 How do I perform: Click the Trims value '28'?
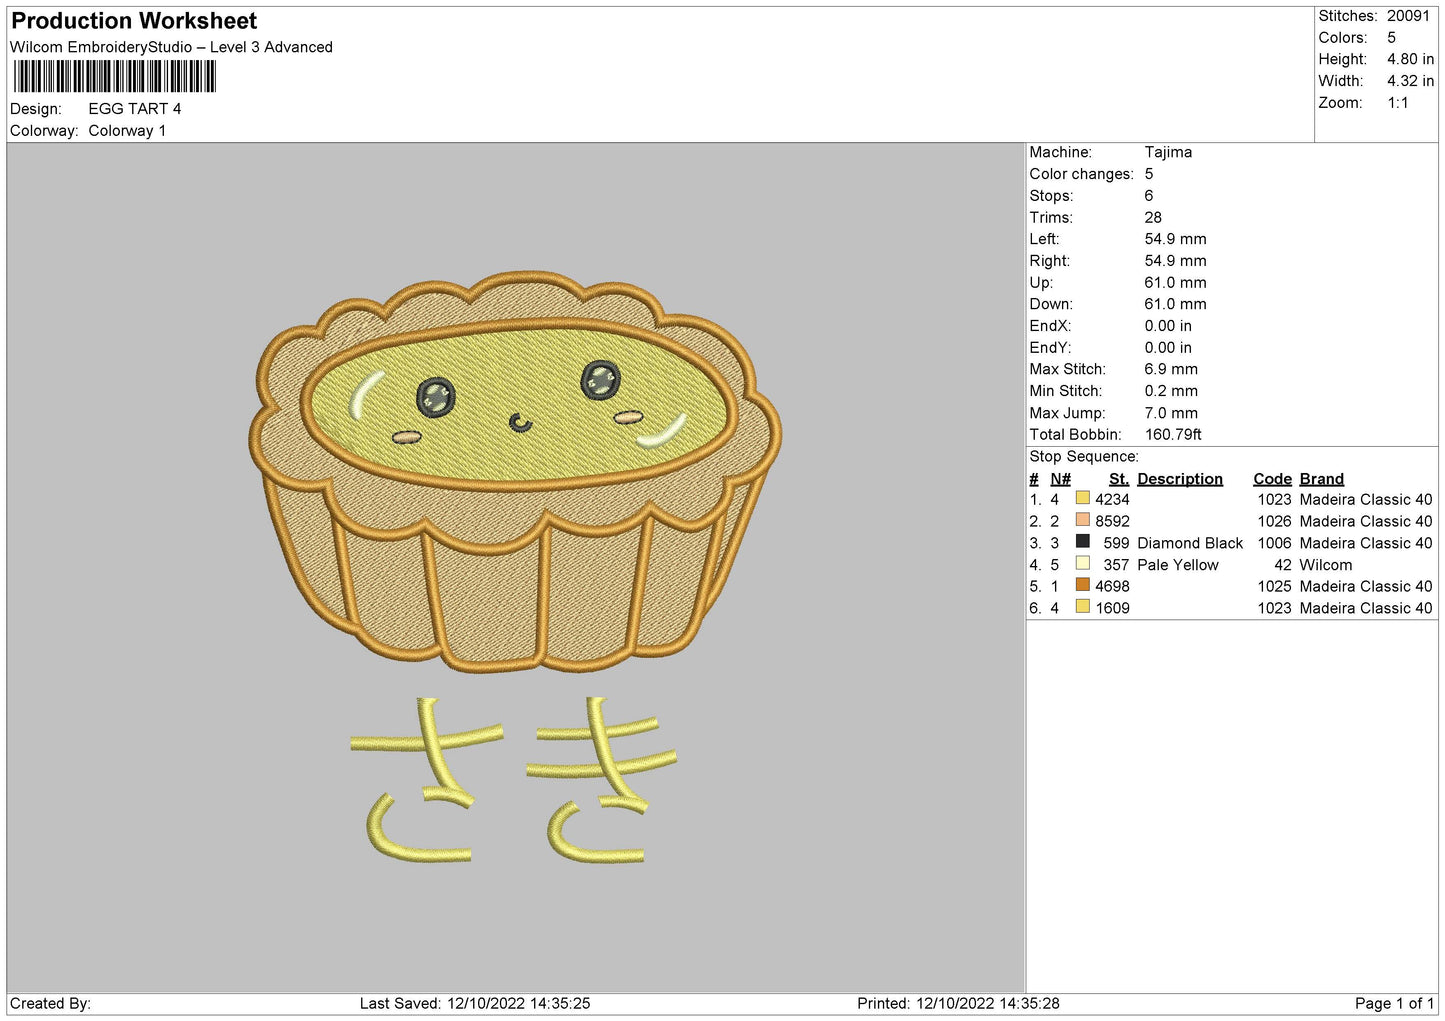pyautogui.click(x=1153, y=218)
